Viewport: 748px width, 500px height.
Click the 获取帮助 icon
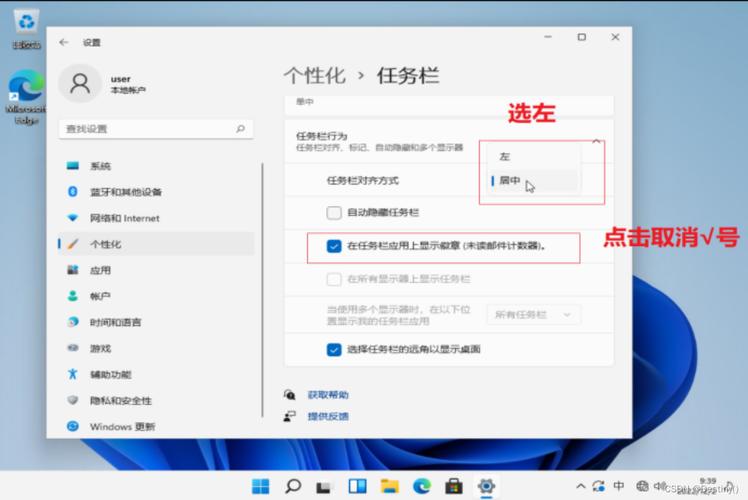290,395
